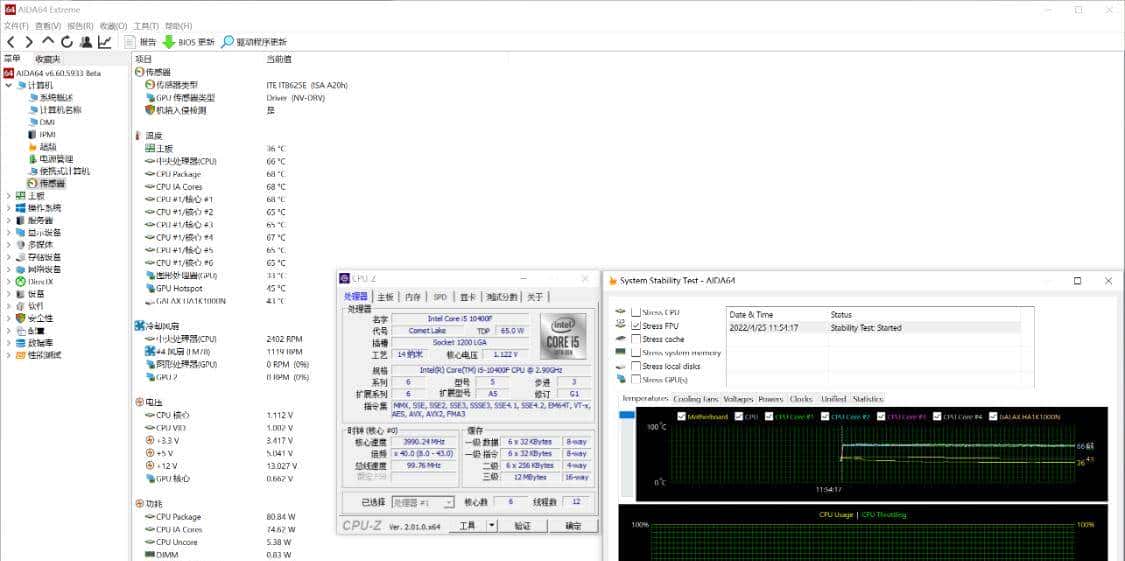Open the 显卡 tab in CPU-Z
1125x561 pixels.
(x=468, y=296)
